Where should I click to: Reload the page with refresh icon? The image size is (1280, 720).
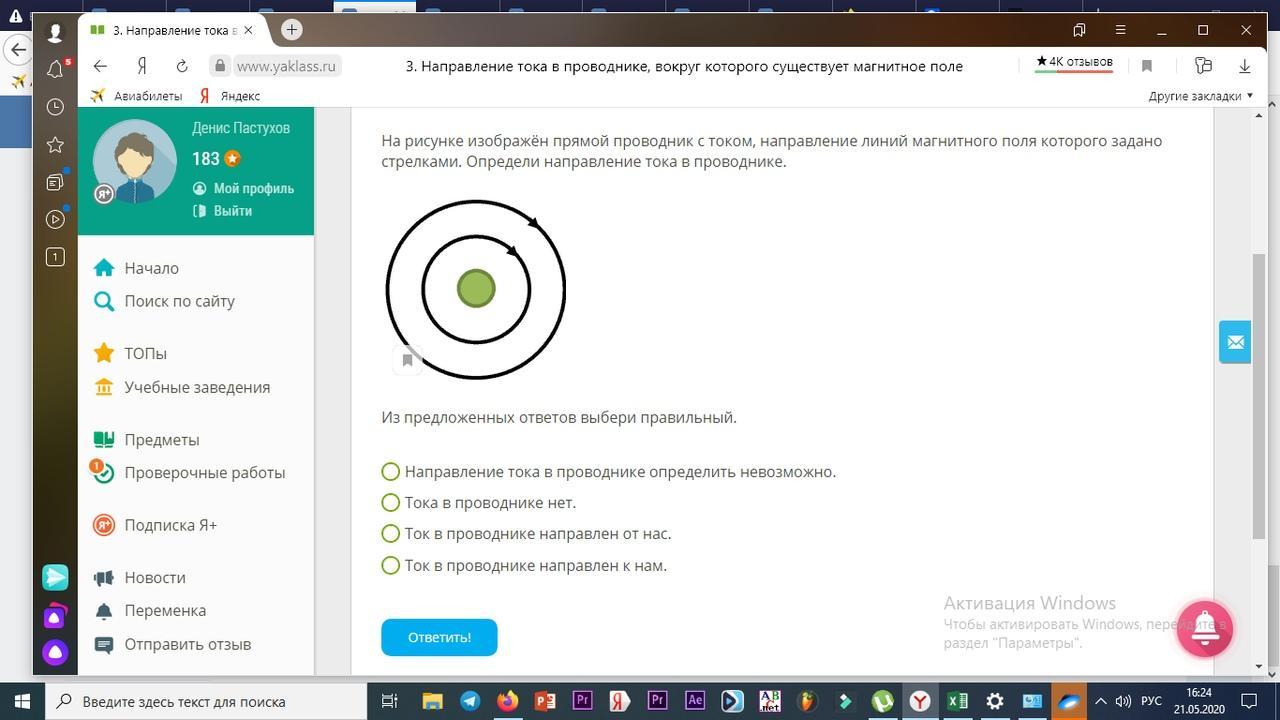click(182, 66)
